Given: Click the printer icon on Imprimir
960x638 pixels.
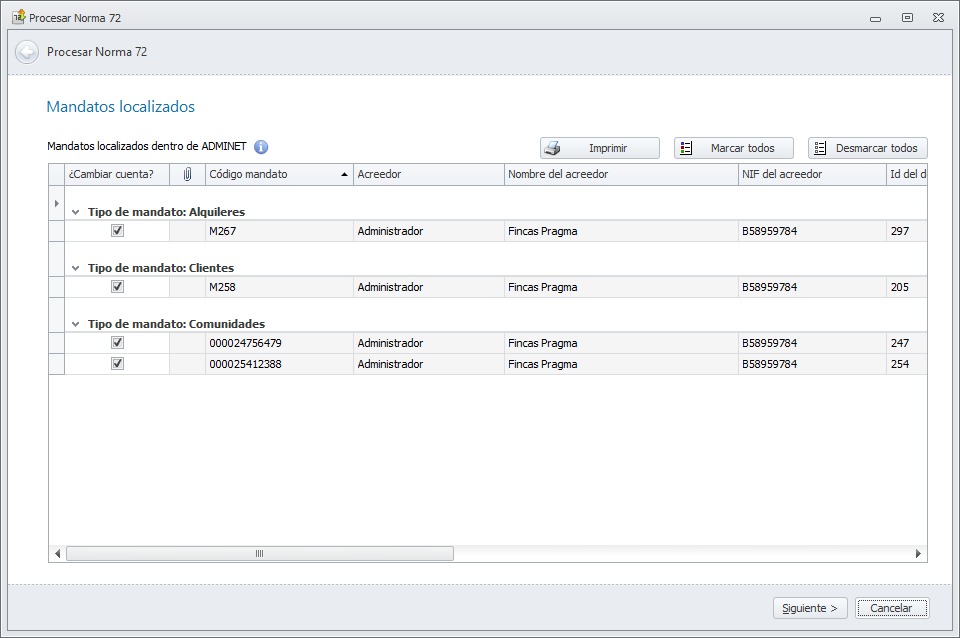Looking at the screenshot, I should click(552, 148).
